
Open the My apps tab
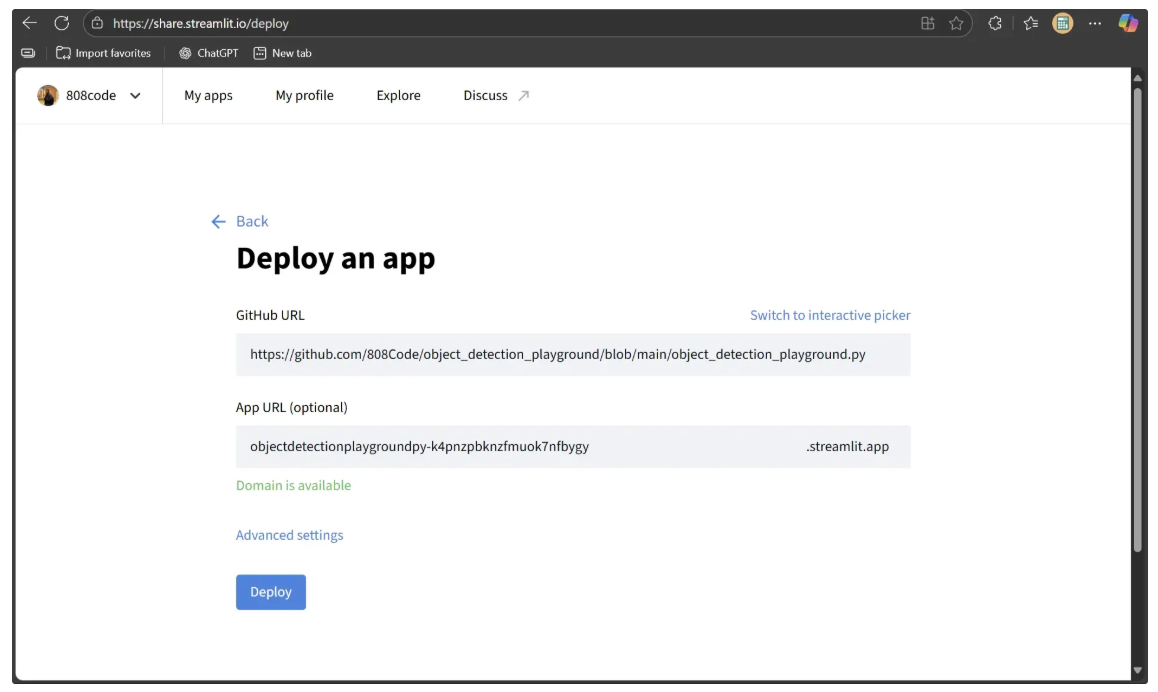coord(208,96)
